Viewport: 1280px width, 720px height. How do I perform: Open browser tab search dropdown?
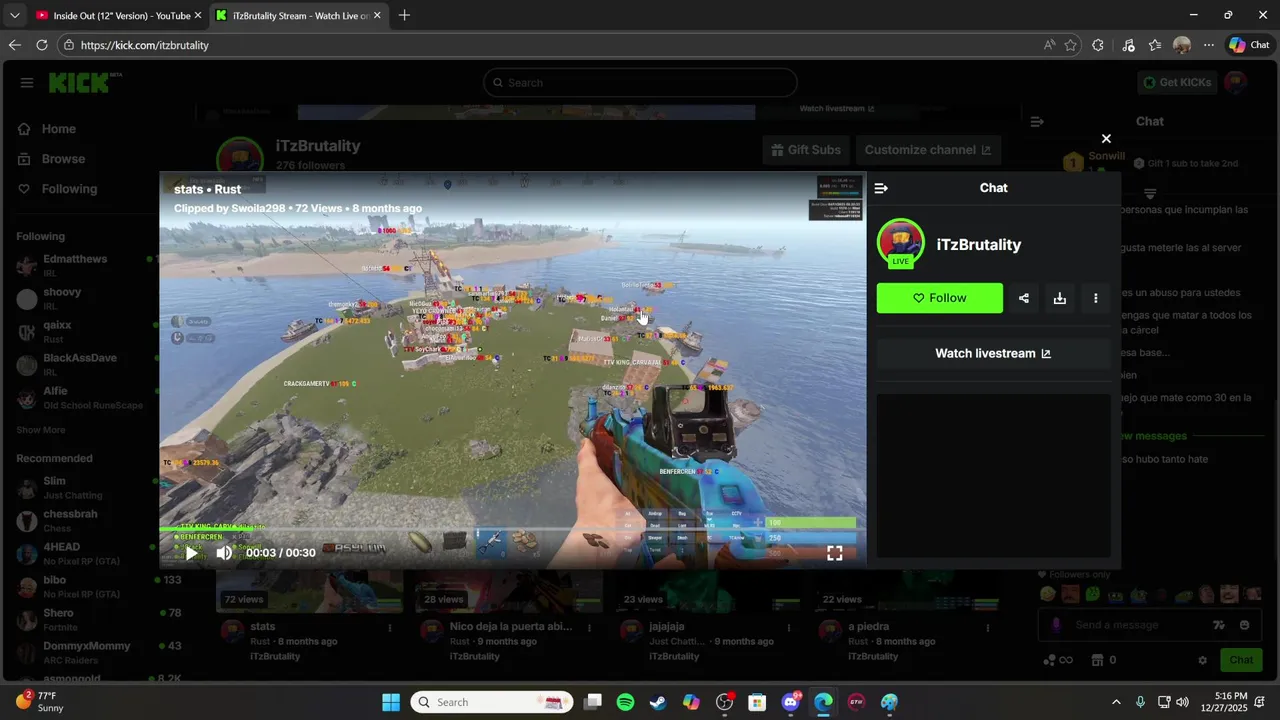(14, 16)
